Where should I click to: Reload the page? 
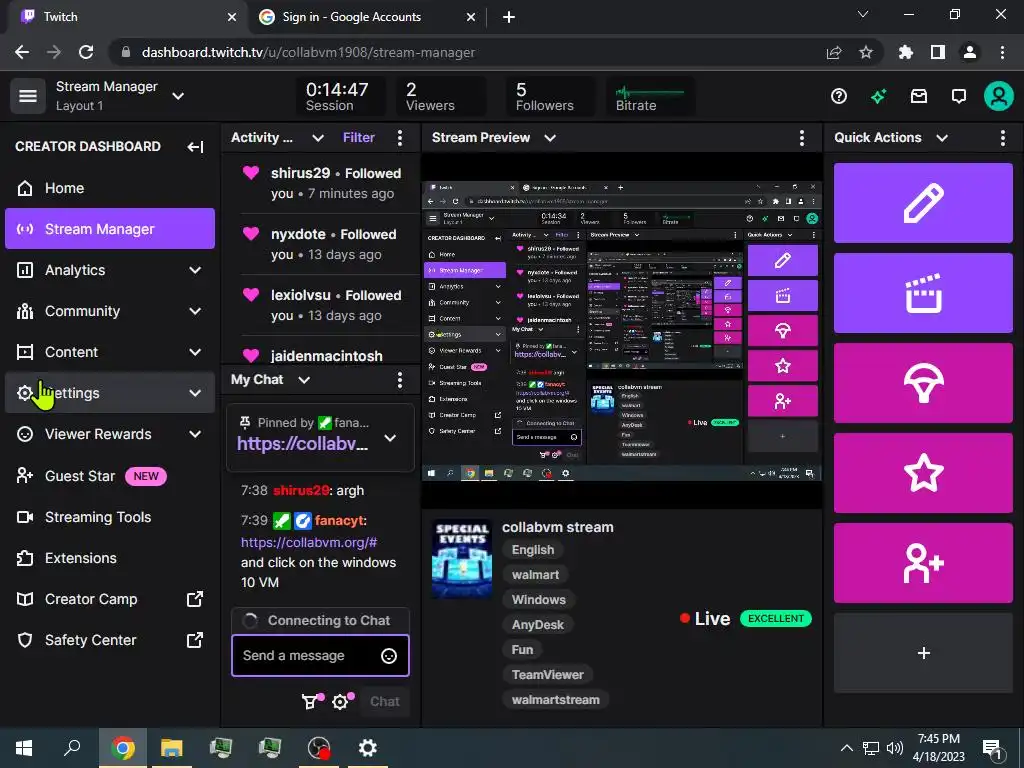[86, 52]
